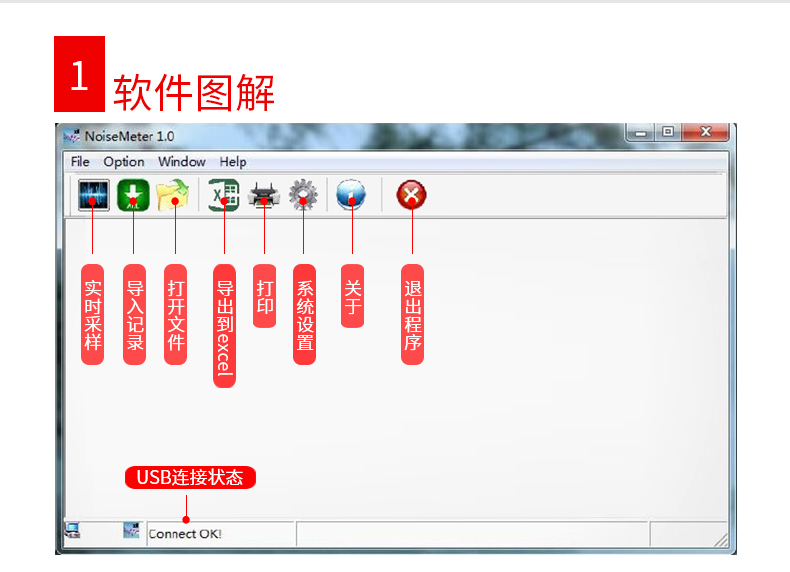The image size is (790, 572).
Task: Click the green import records icon
Action: 134,195
